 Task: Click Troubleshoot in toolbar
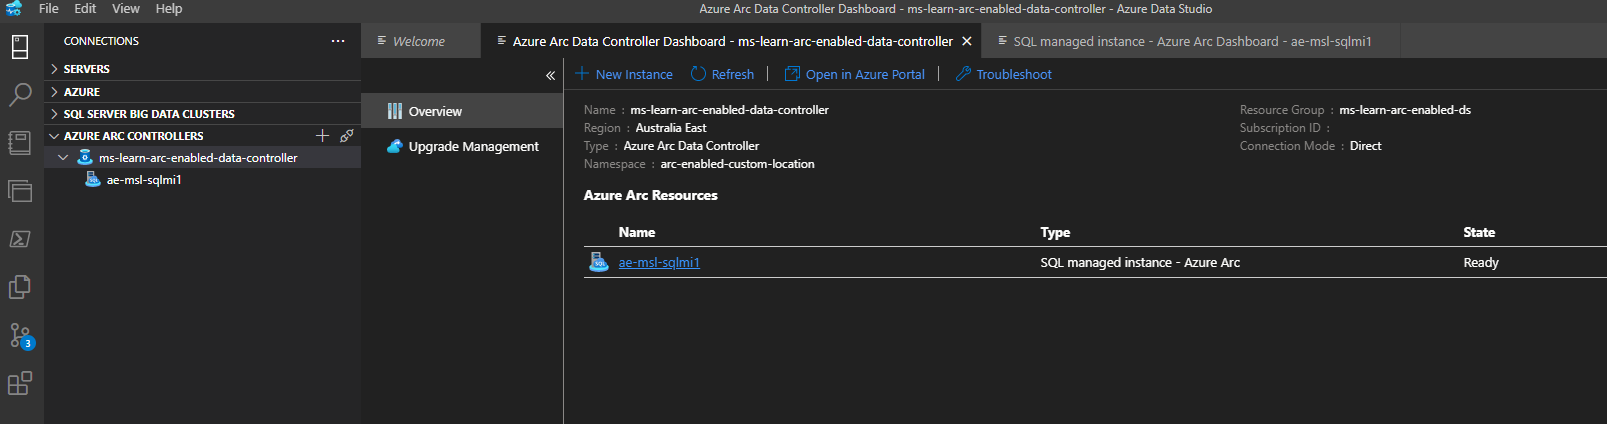tap(1004, 74)
